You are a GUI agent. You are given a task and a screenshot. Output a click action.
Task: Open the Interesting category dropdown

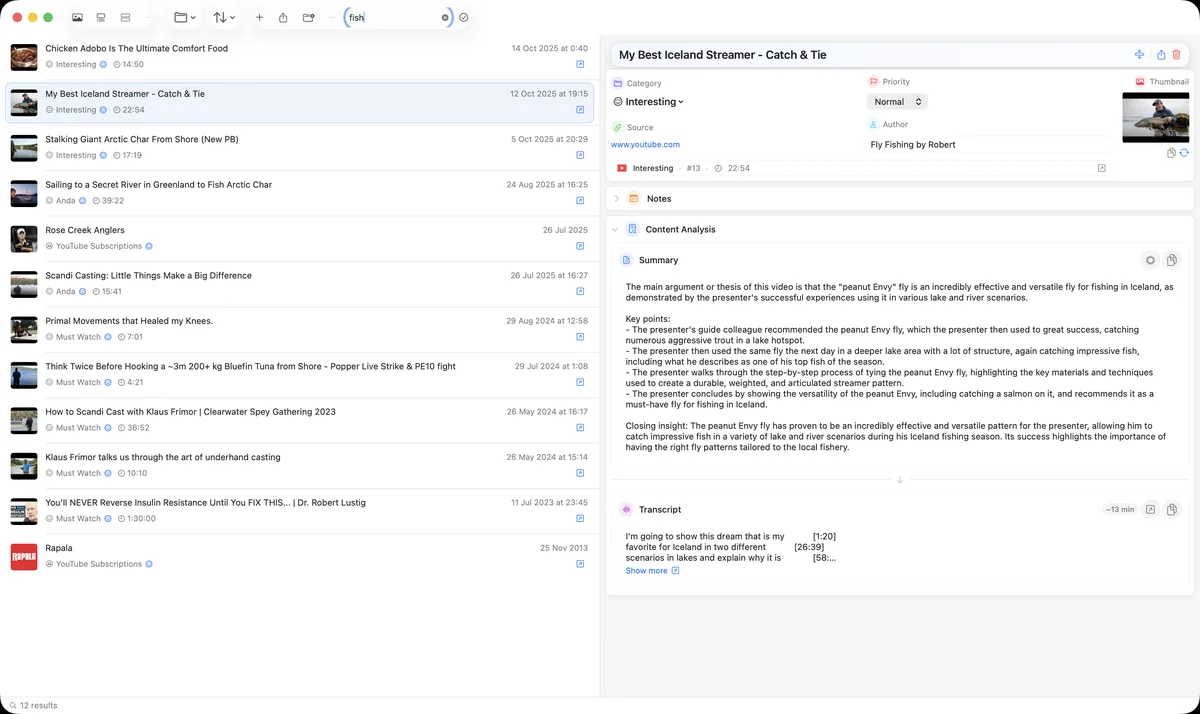(x=648, y=102)
